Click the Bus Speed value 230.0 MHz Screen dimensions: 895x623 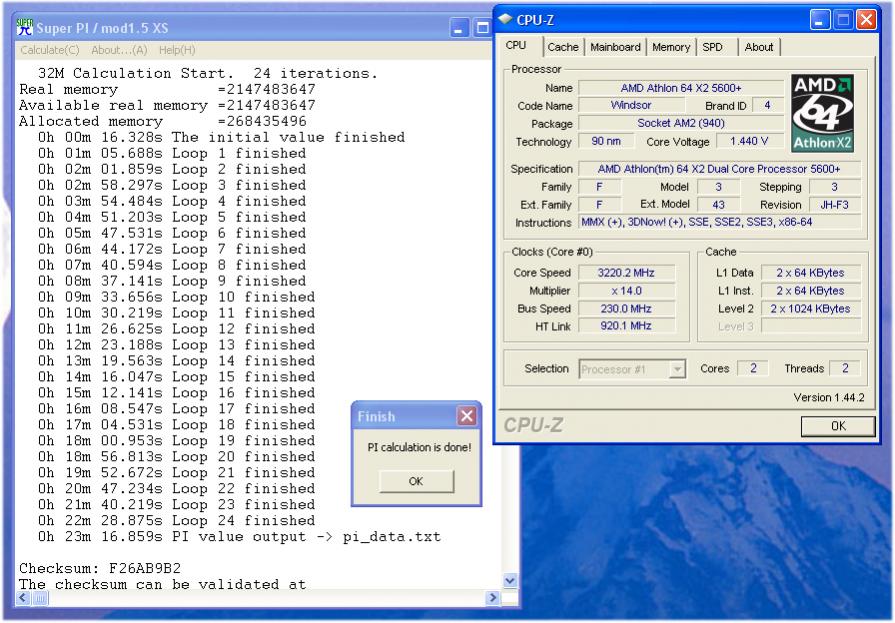(626, 308)
